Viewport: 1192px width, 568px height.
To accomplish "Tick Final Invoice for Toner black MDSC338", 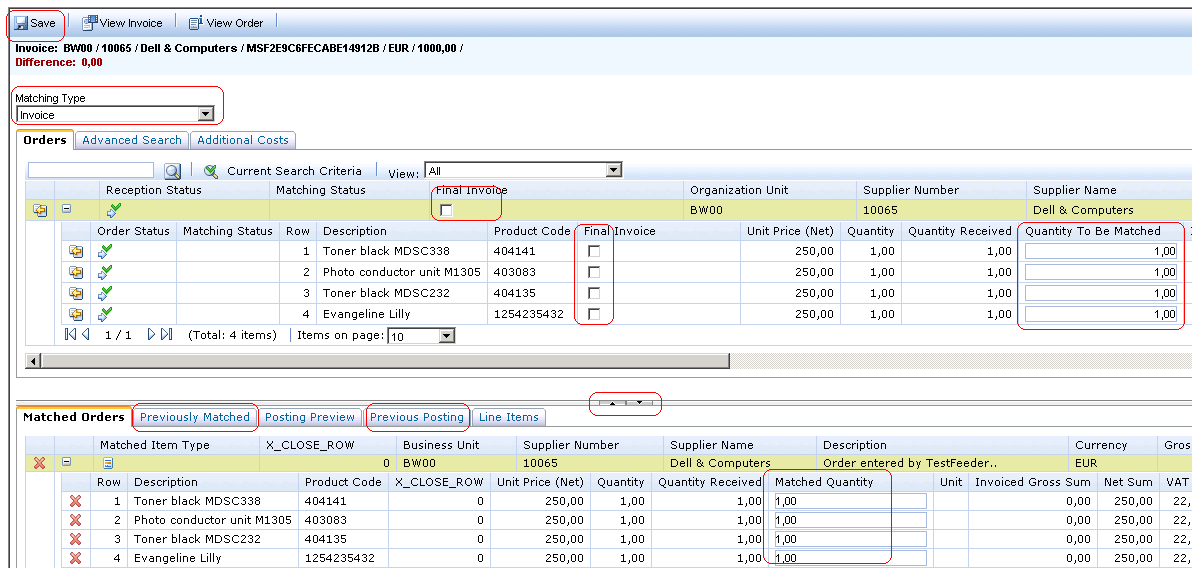I will point(594,251).
